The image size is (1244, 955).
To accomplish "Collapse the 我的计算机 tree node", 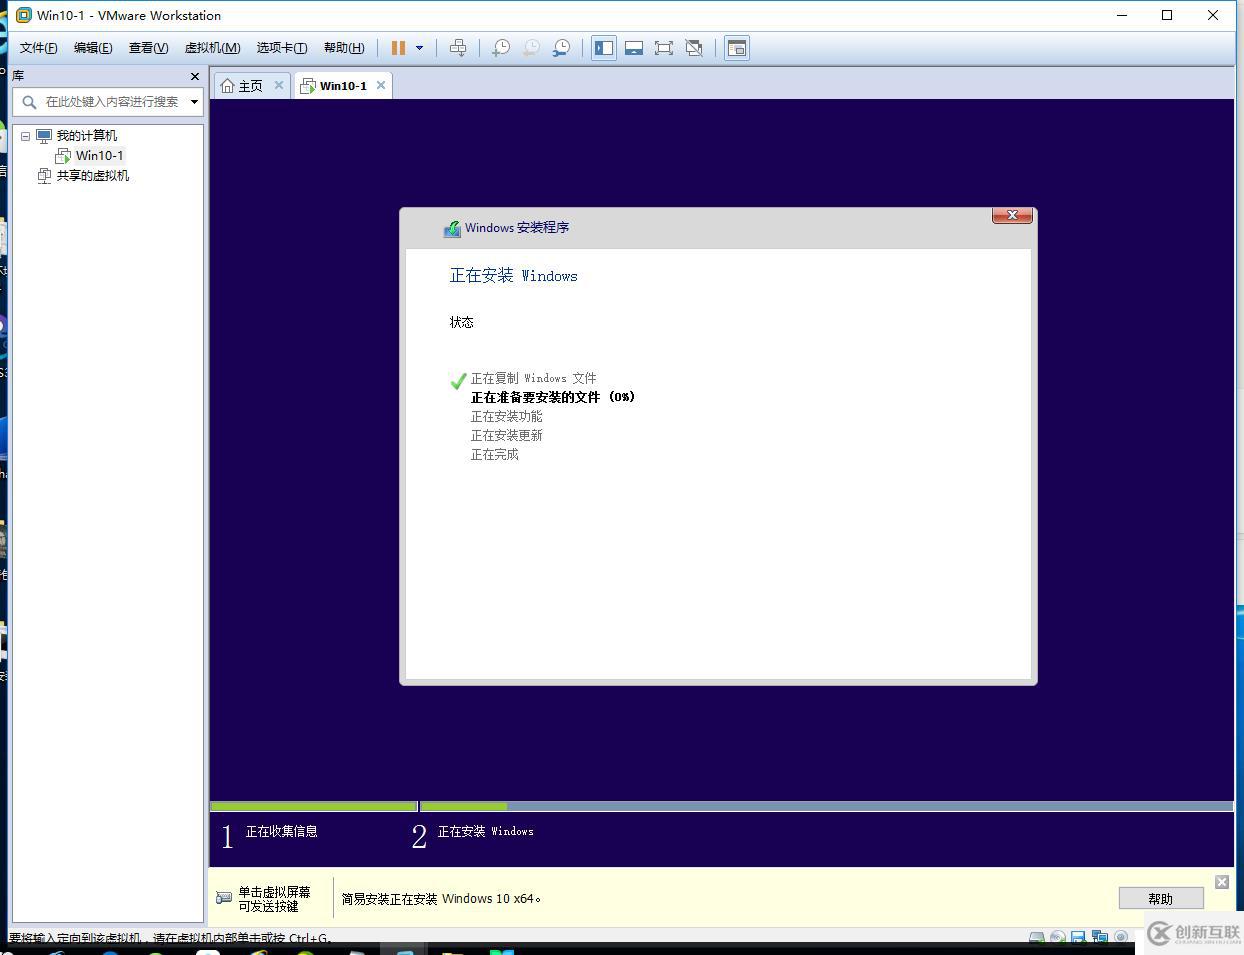I will click(x=25, y=135).
